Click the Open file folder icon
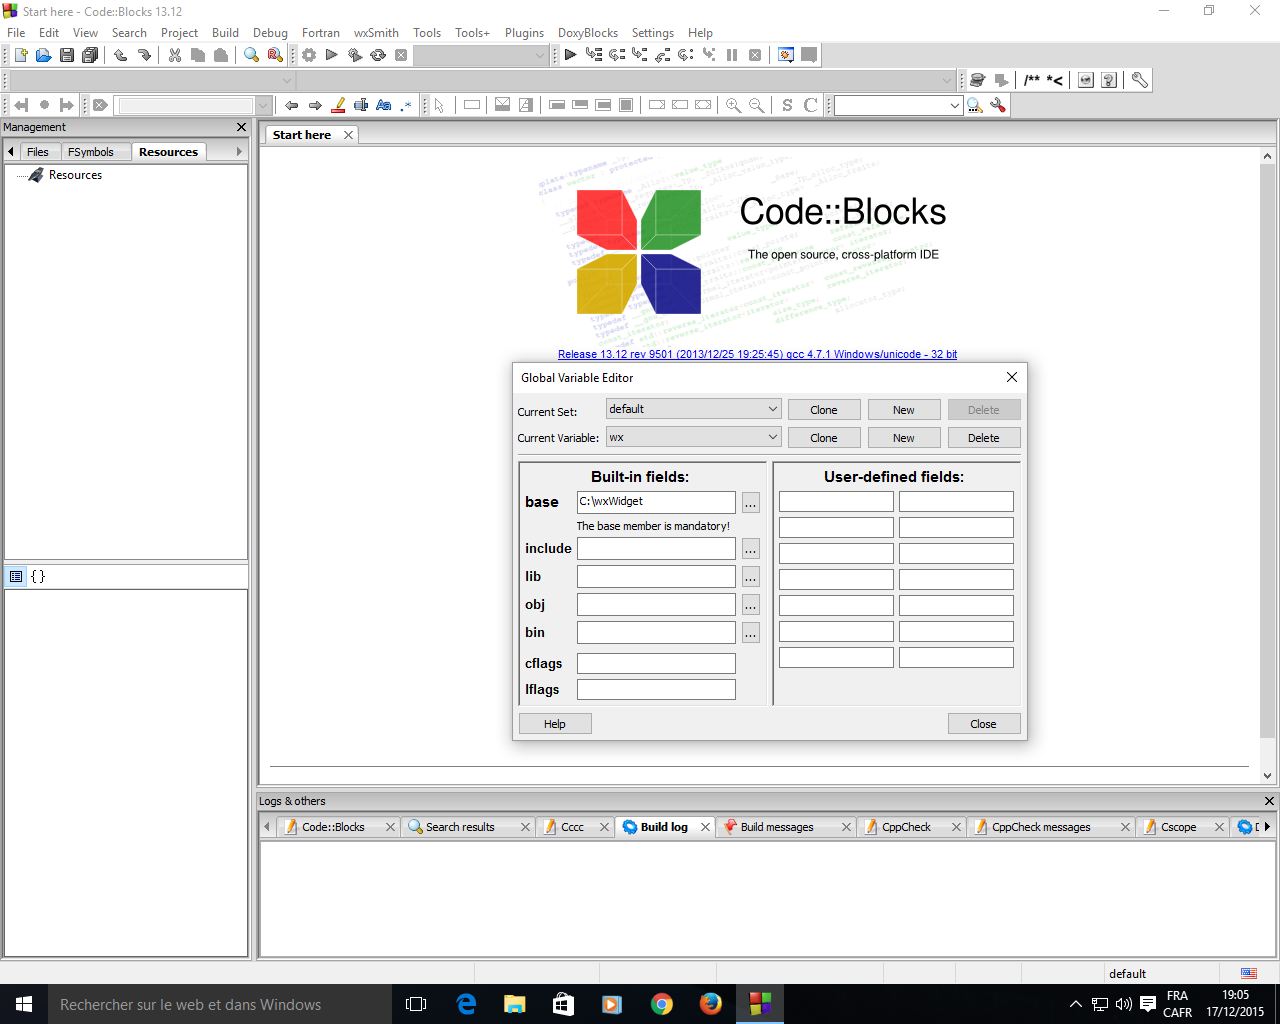Viewport: 1280px width, 1024px height. click(x=43, y=55)
